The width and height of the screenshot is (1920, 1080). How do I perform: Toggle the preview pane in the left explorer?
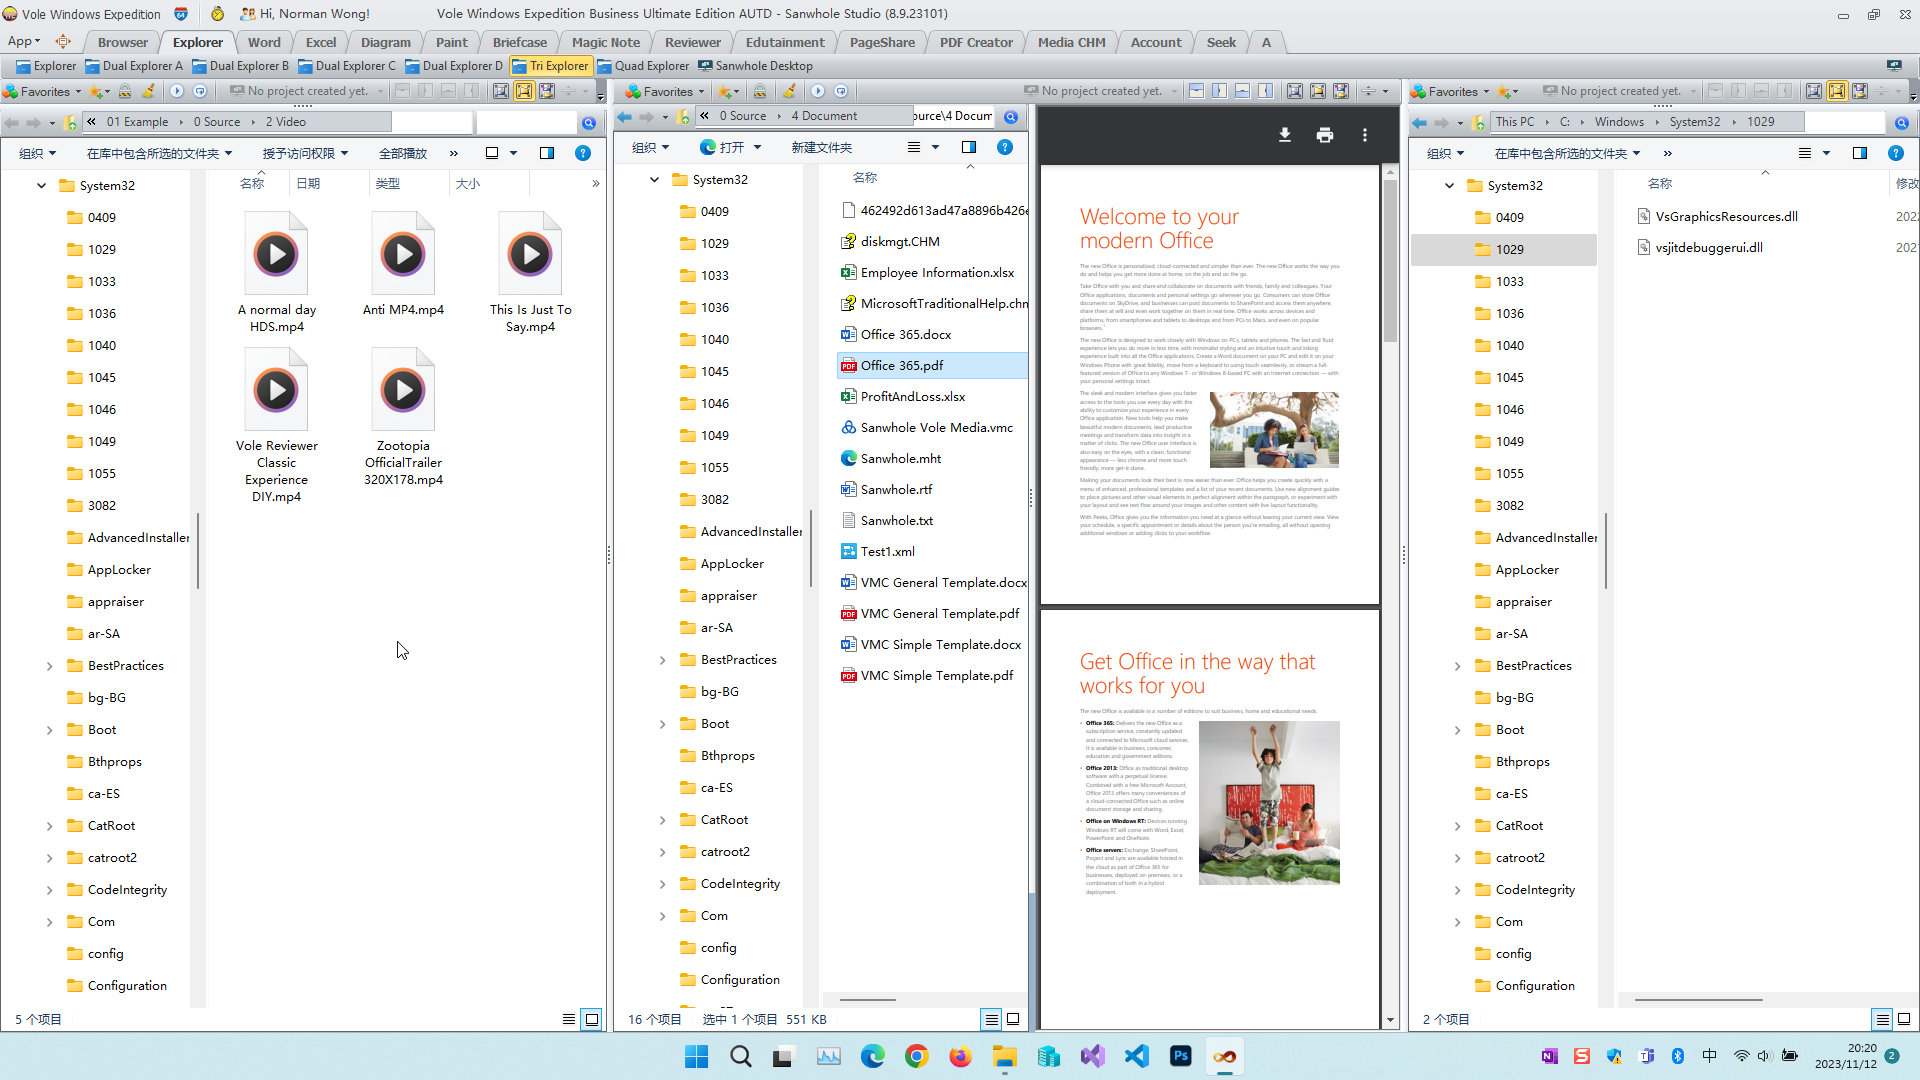tap(547, 153)
